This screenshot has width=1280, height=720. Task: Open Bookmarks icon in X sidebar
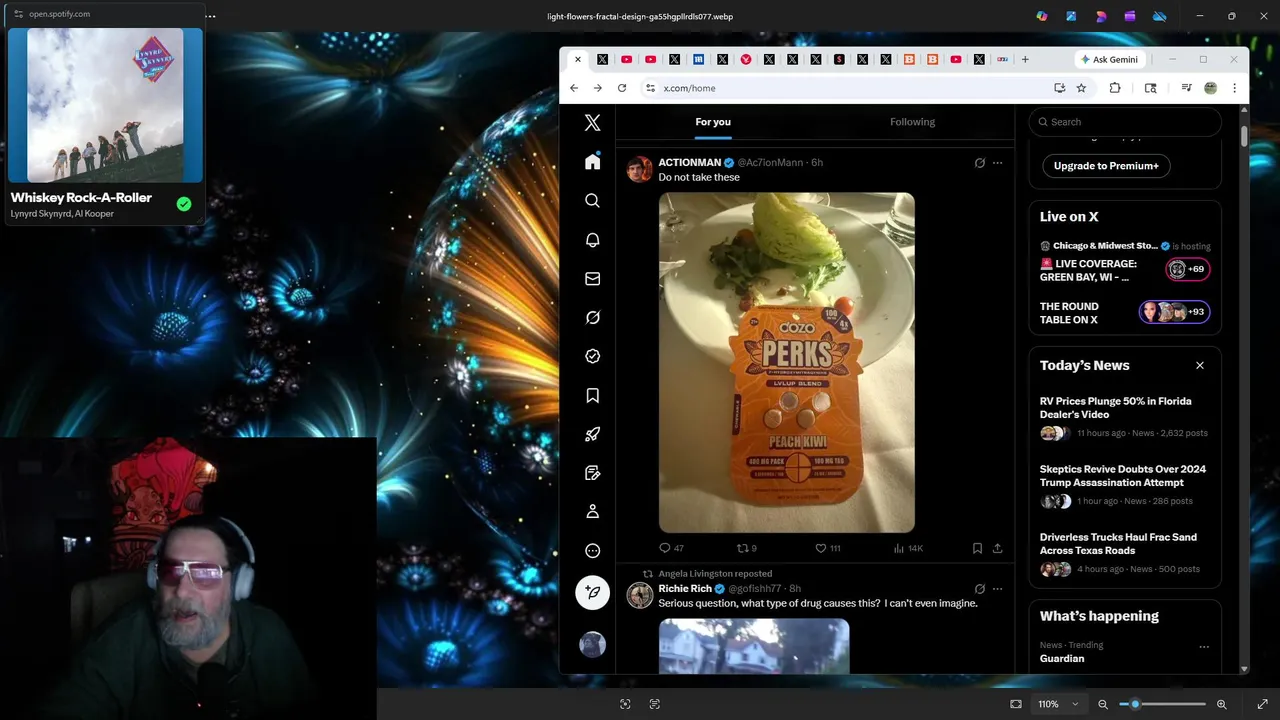click(592, 395)
